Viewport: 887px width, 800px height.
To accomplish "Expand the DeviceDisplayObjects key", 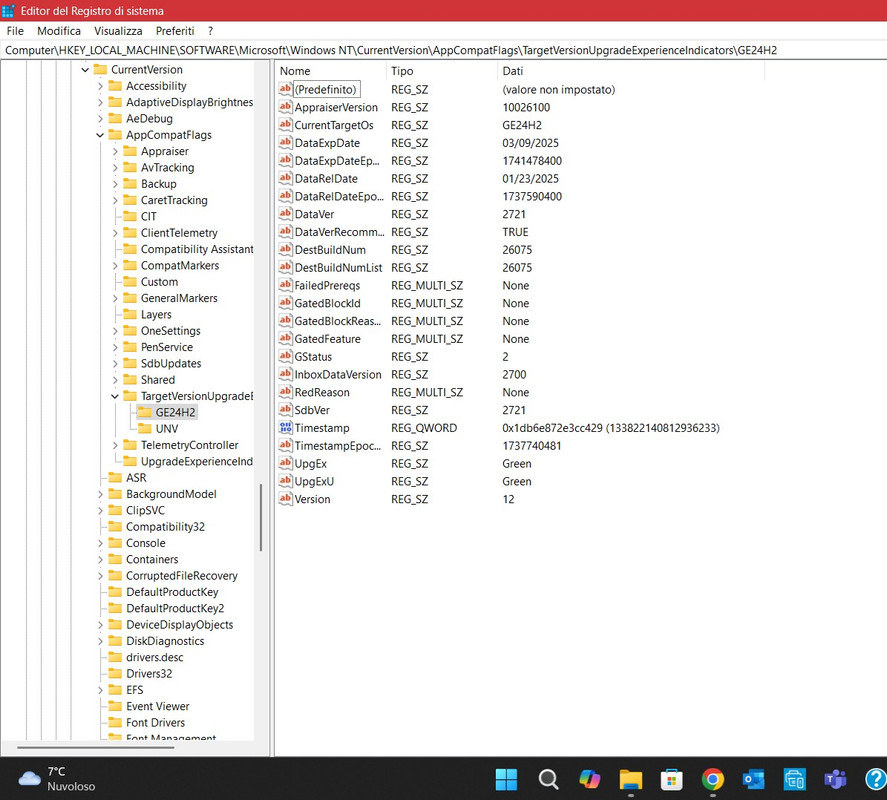I will coord(100,625).
